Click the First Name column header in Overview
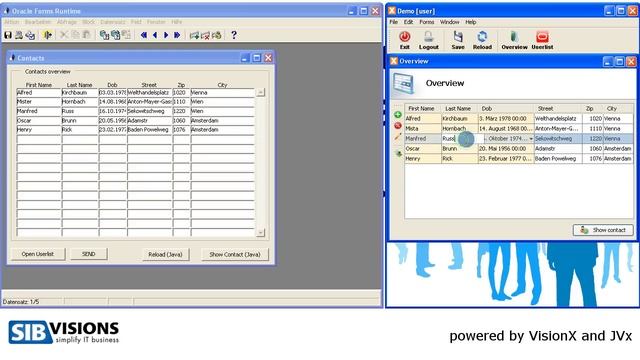Screen dimensions: 640x360 coord(423,109)
